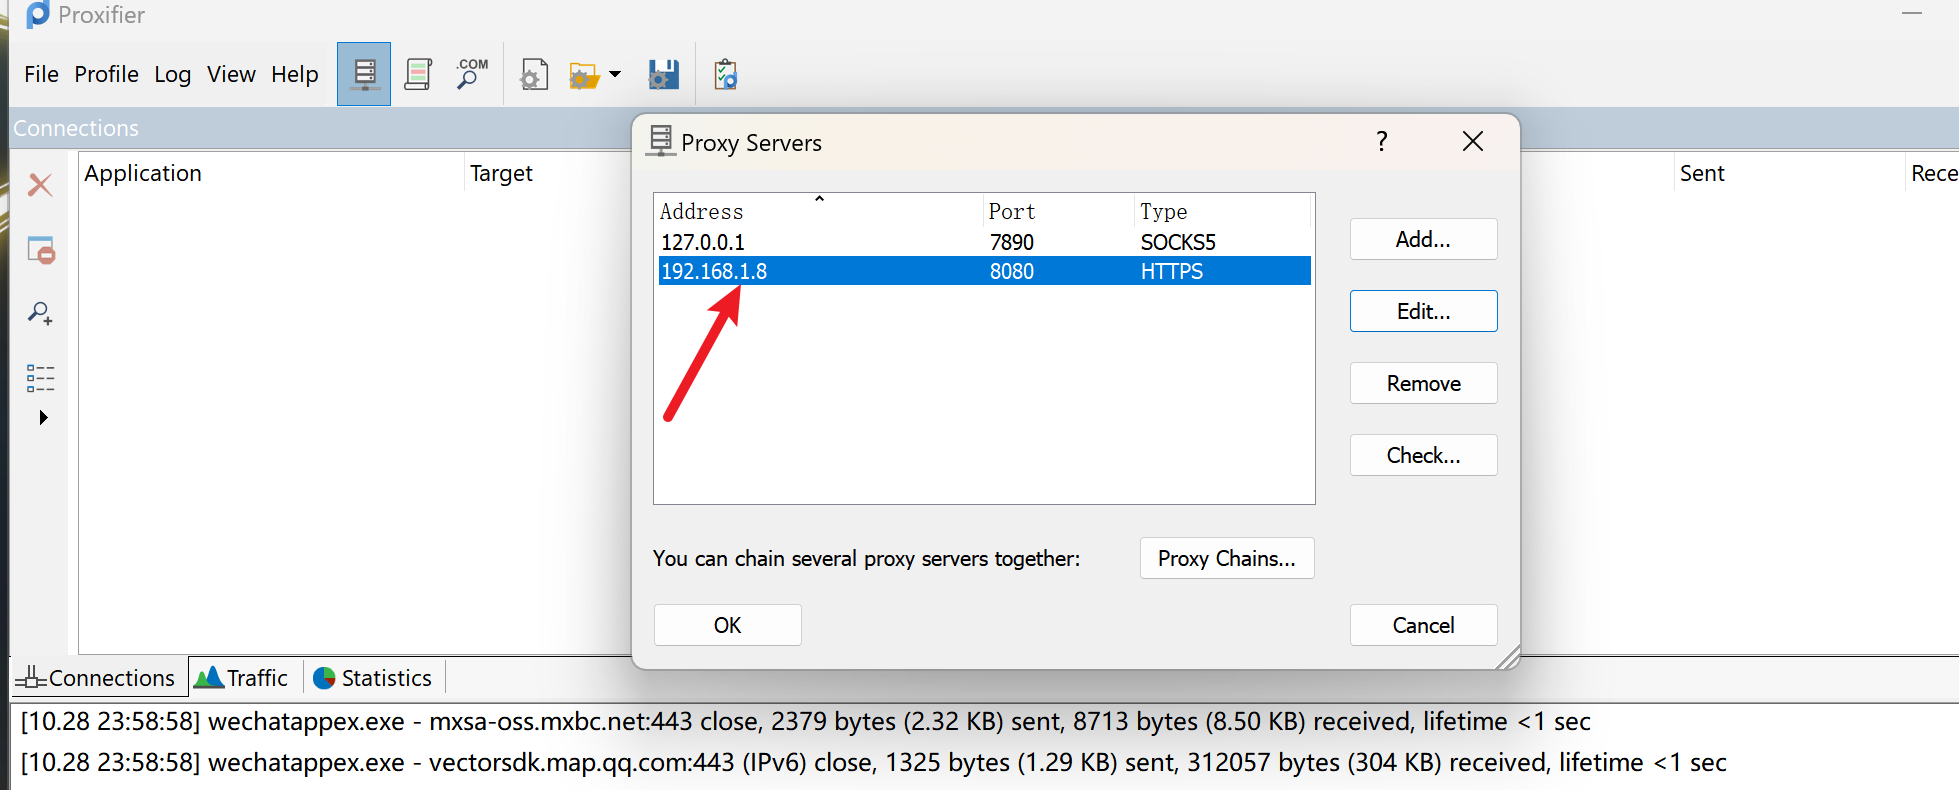Viewport: 1959px width, 790px height.
Task: Select the 127.0.0.1 proxy row
Action: tap(984, 242)
